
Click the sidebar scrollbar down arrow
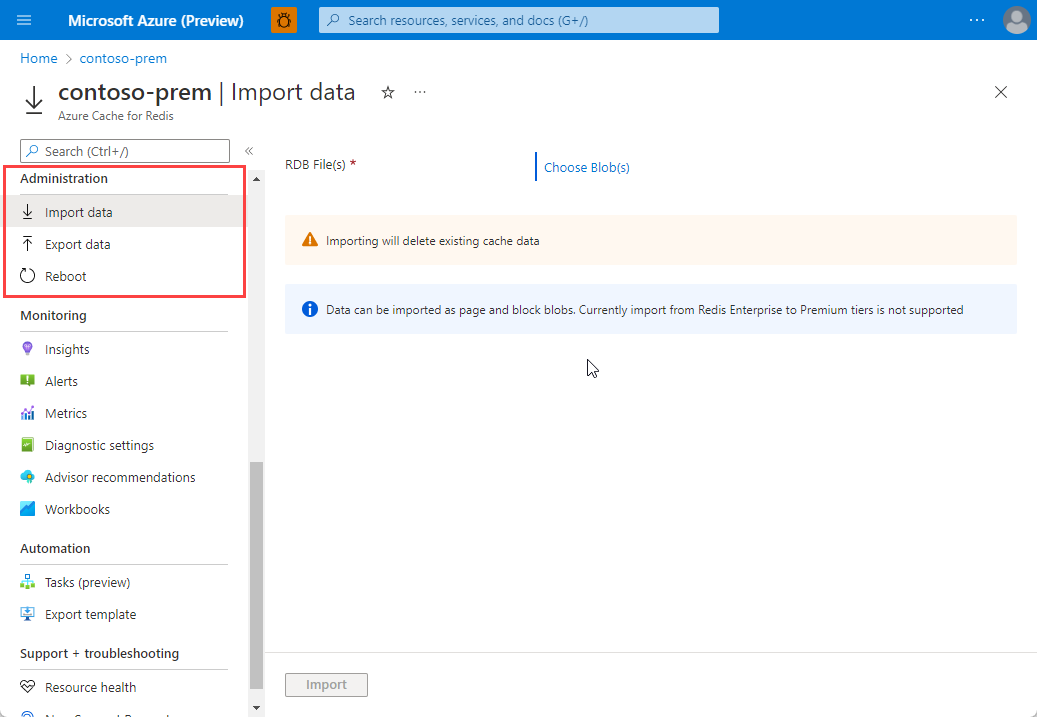pyautogui.click(x=257, y=708)
